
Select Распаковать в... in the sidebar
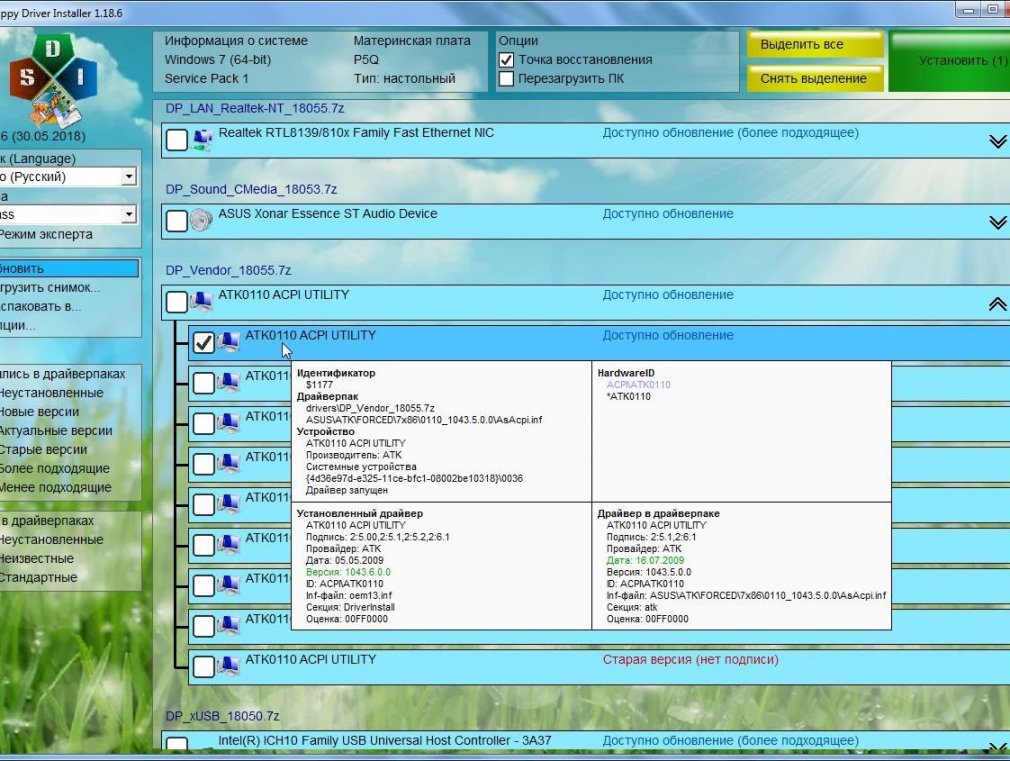coord(41,307)
